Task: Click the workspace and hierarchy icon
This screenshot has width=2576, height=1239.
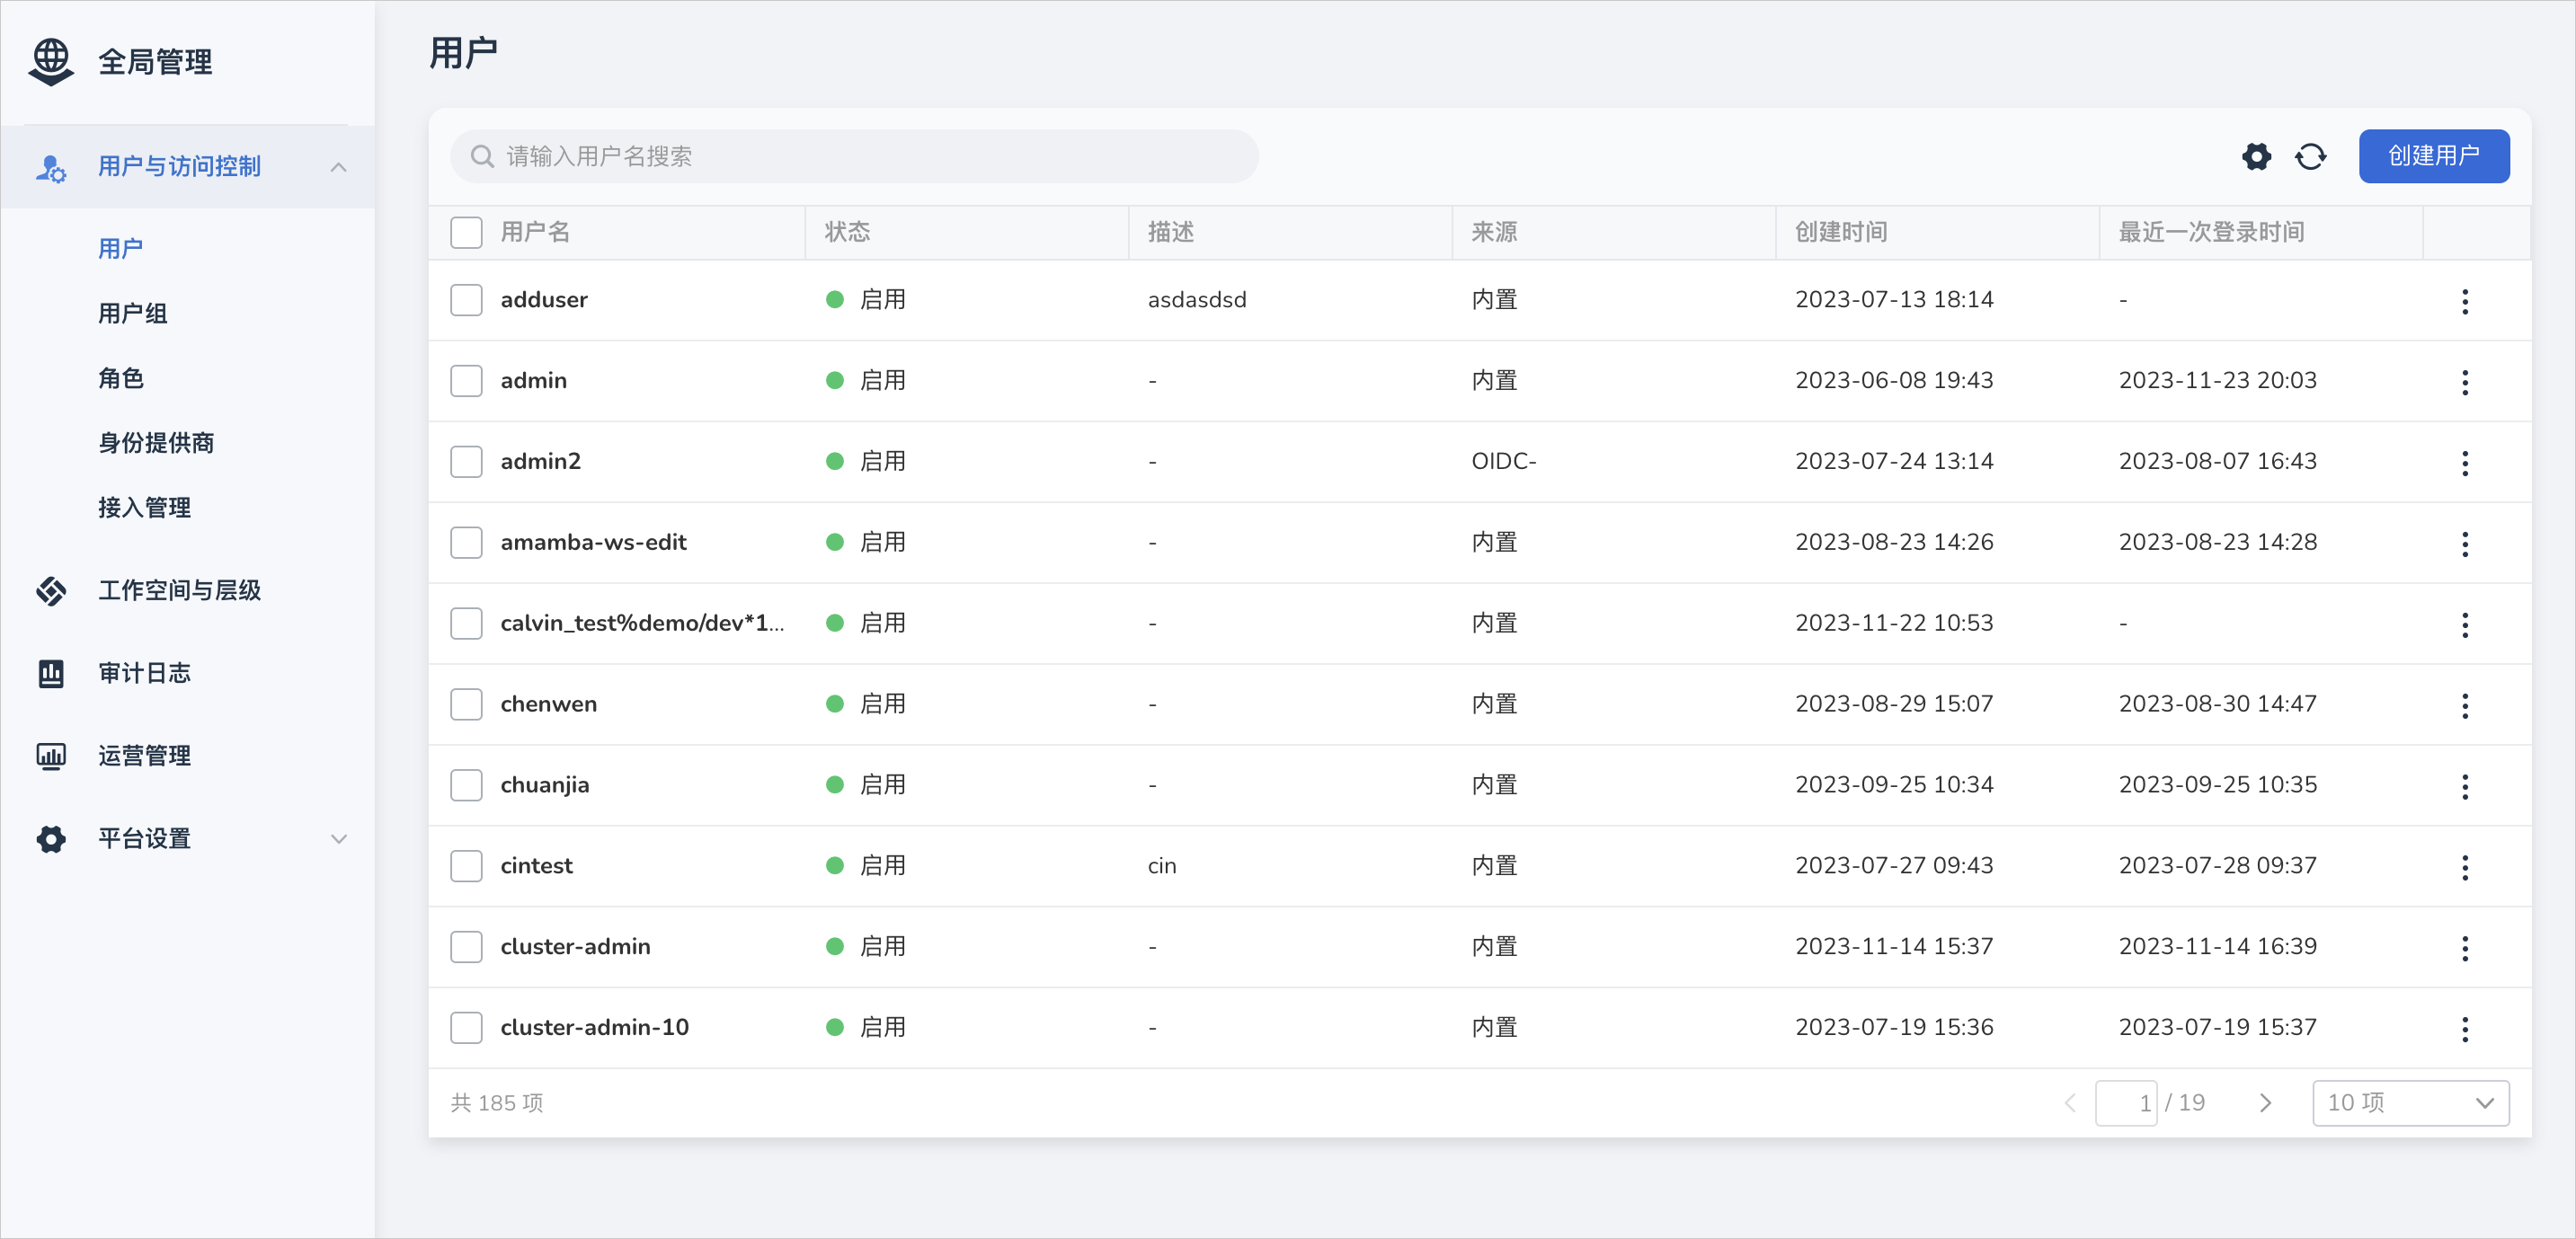Action: (x=51, y=591)
